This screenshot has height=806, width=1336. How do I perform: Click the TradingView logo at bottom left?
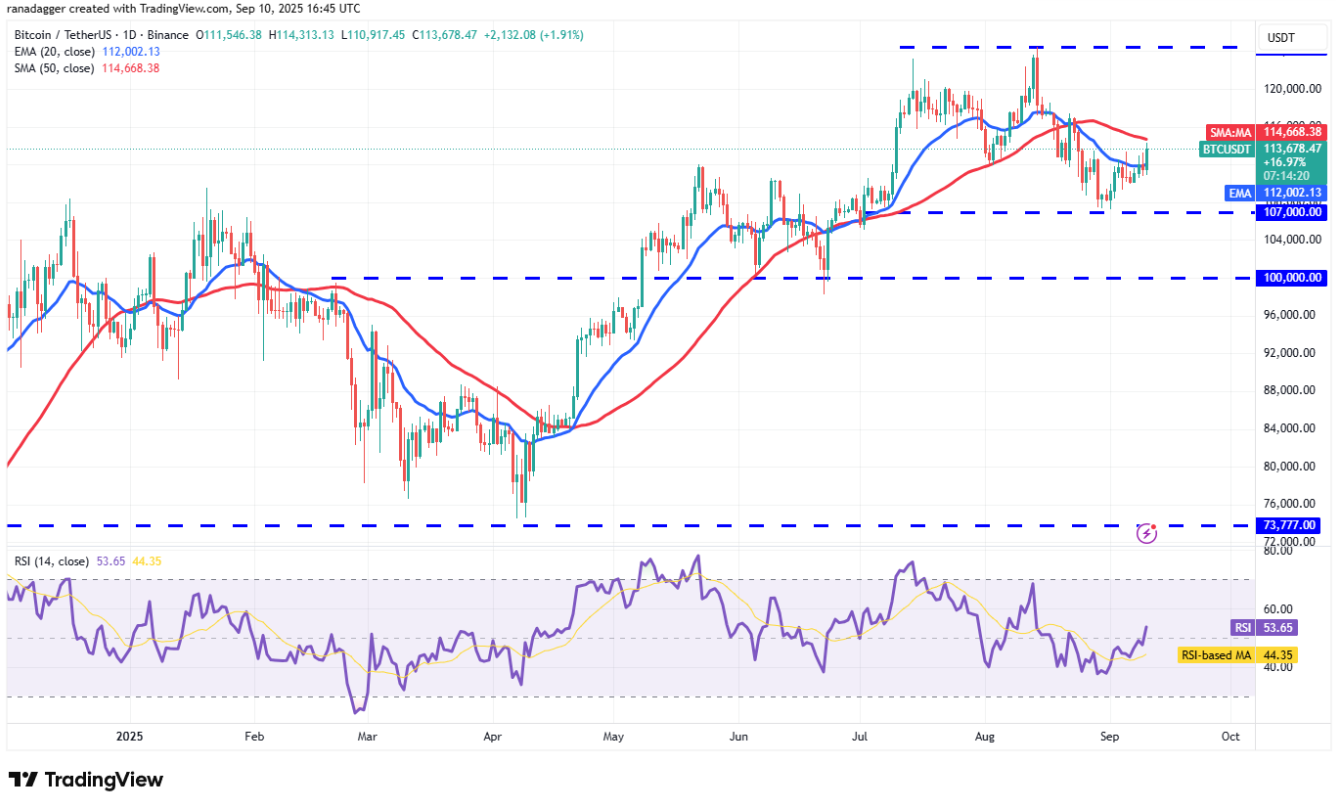(85, 780)
